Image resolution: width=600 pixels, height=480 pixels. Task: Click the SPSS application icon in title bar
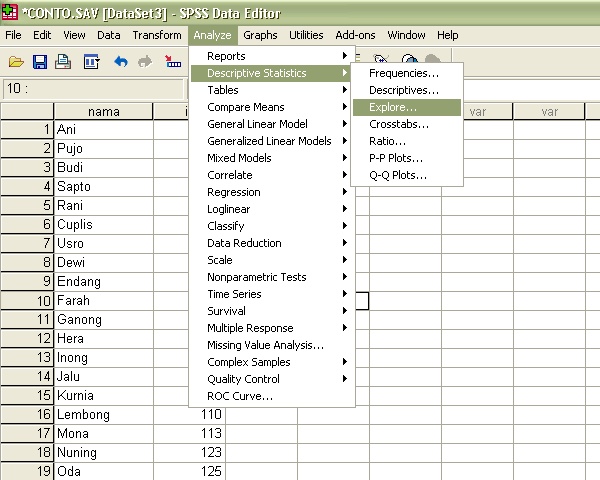[9, 12]
